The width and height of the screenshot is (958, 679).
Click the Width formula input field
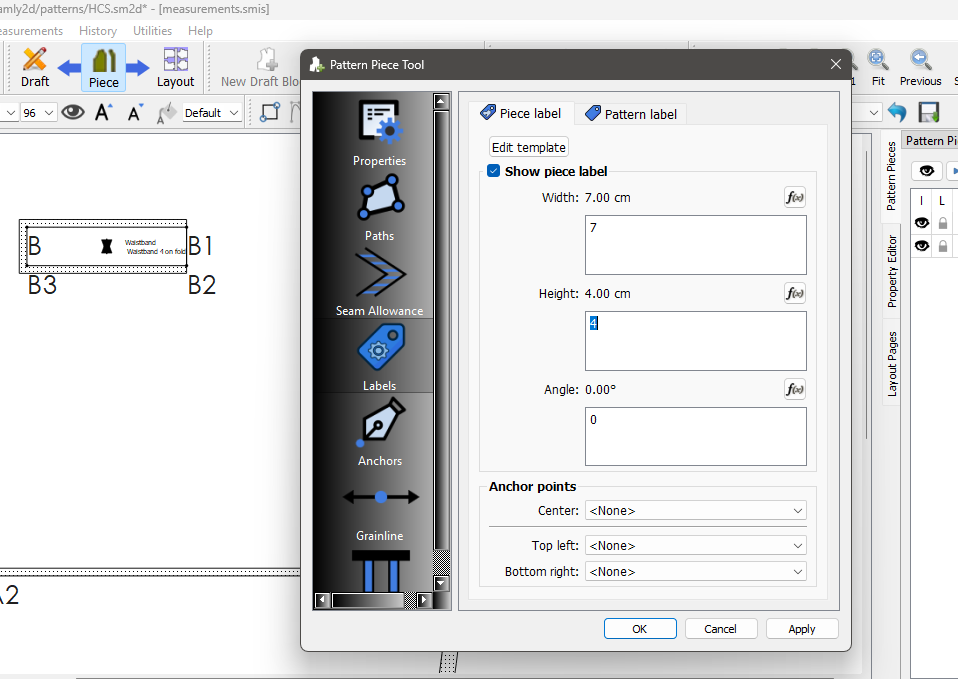[695, 244]
